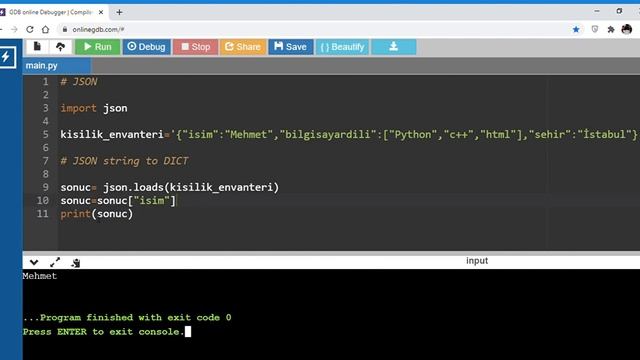Screen dimensions: 640x360
Task: Stop the running program
Action: (196, 47)
